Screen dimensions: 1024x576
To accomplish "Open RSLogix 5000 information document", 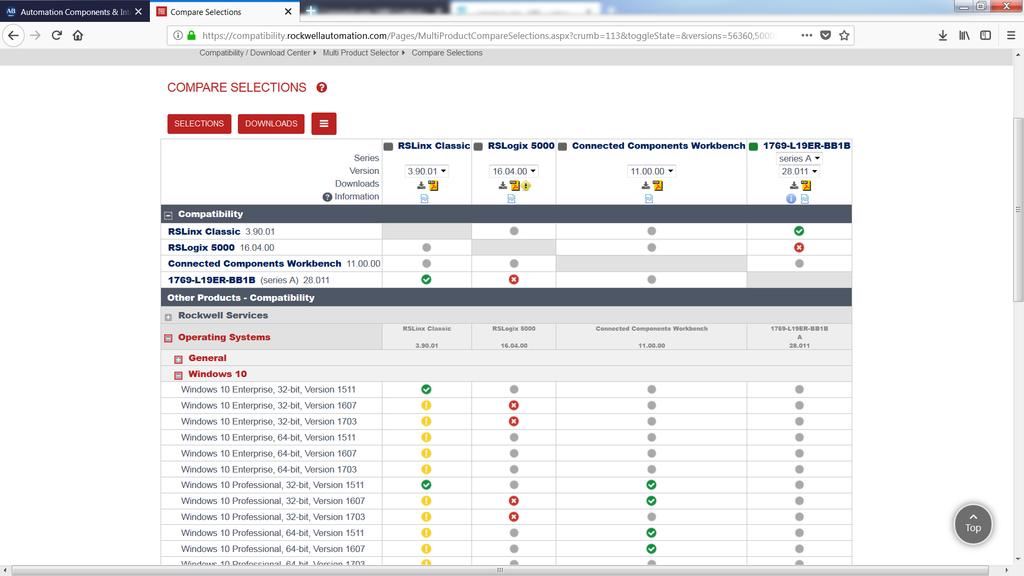I will coord(511,199).
